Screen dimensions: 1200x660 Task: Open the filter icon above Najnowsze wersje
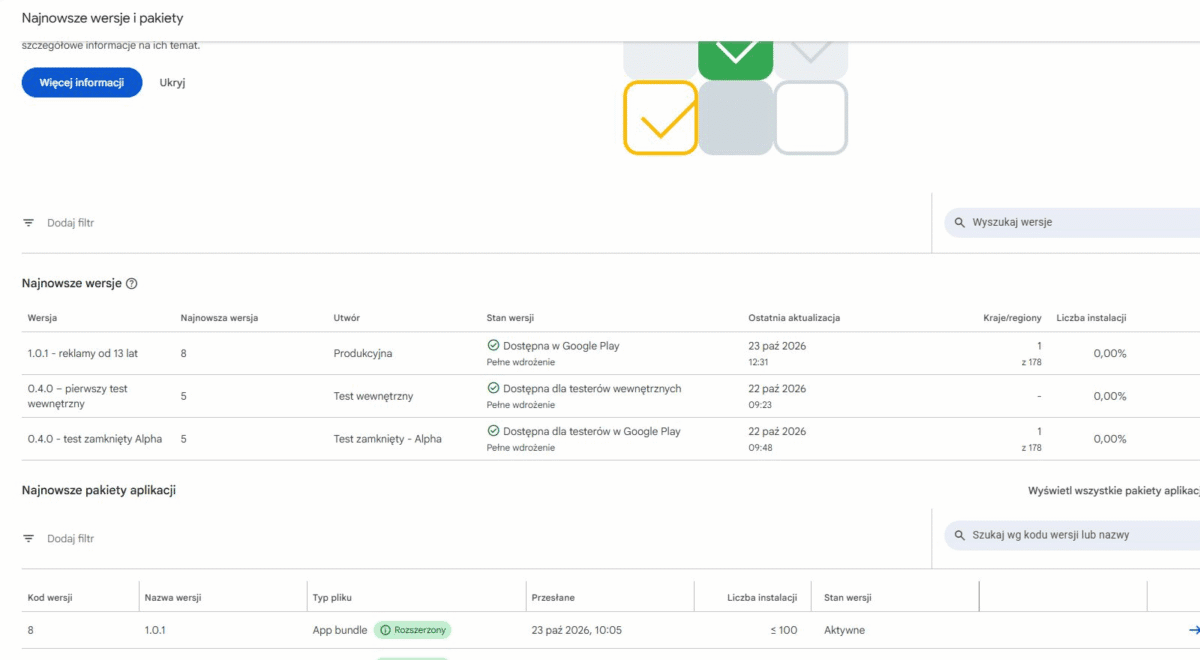pyautogui.click(x=29, y=223)
